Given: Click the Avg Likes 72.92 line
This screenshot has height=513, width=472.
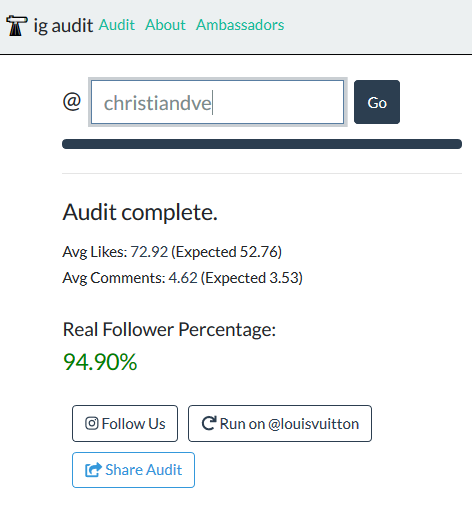Looking at the screenshot, I should 172,252.
